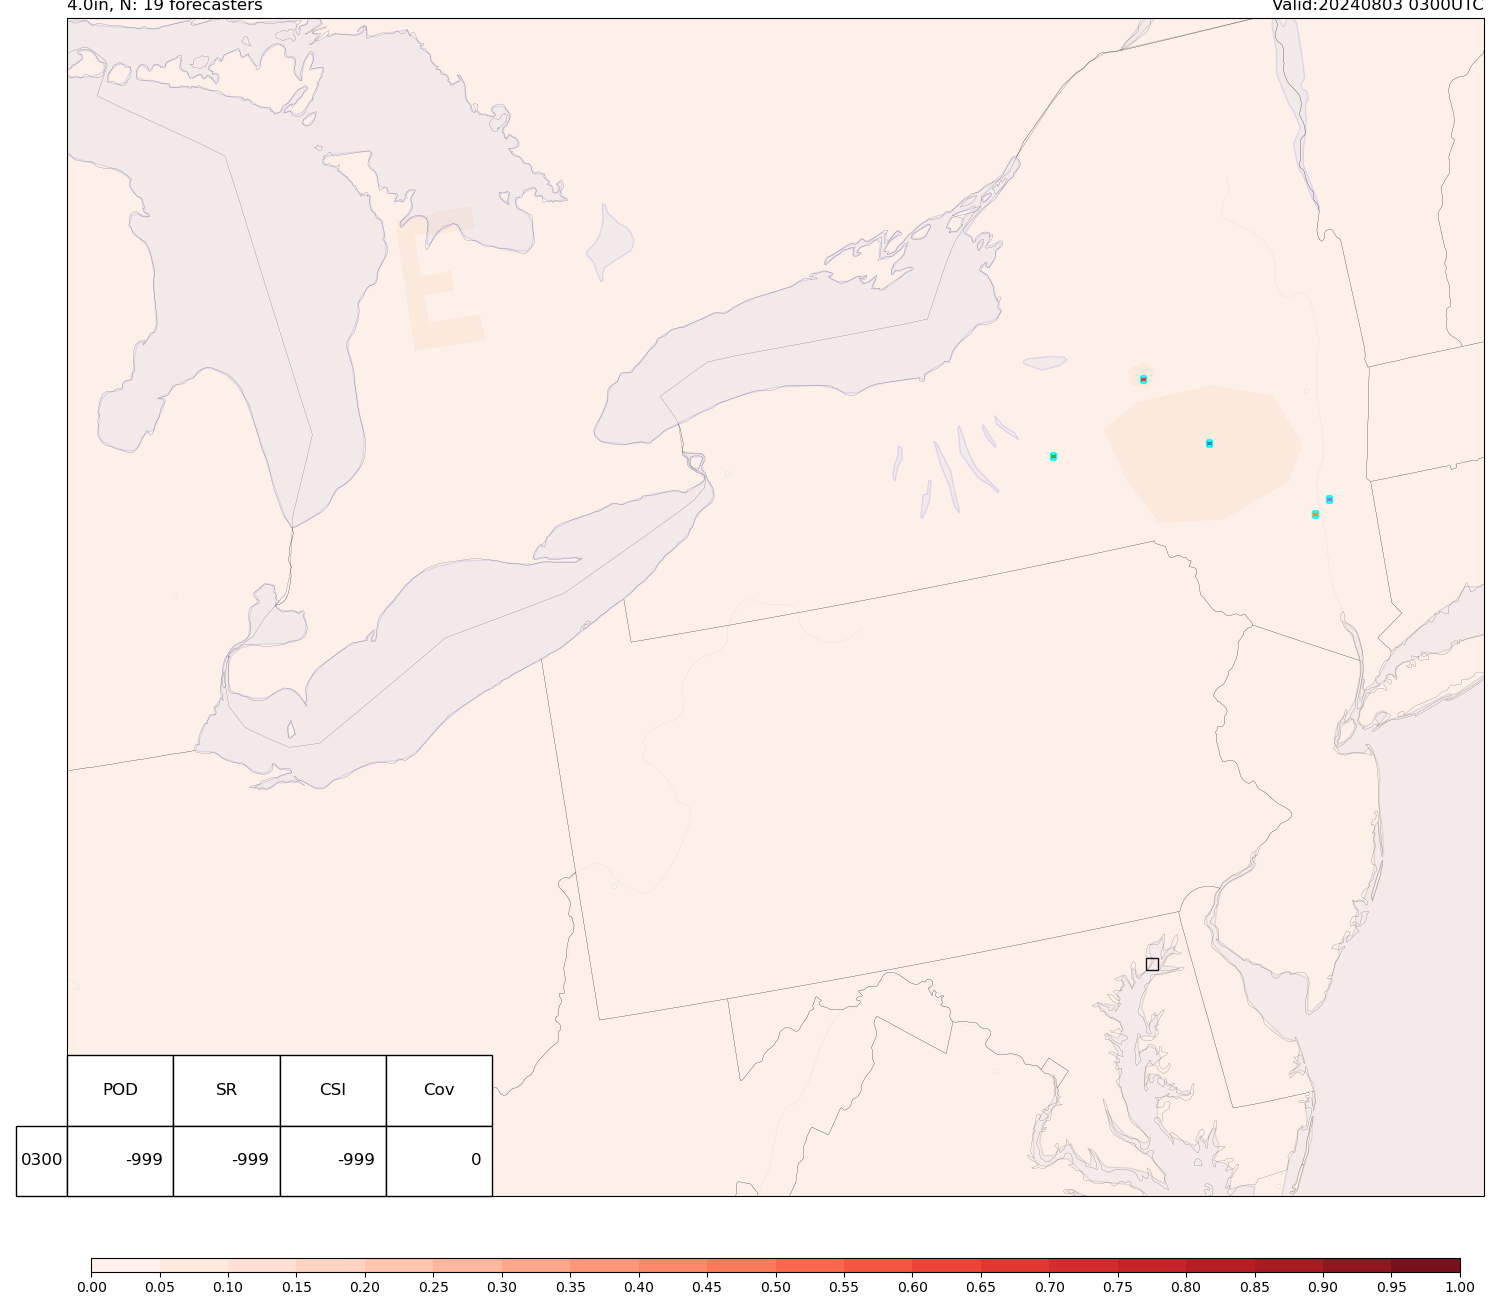
Task: Click the 0.10 colorbar tick label
Action: tap(228, 1287)
